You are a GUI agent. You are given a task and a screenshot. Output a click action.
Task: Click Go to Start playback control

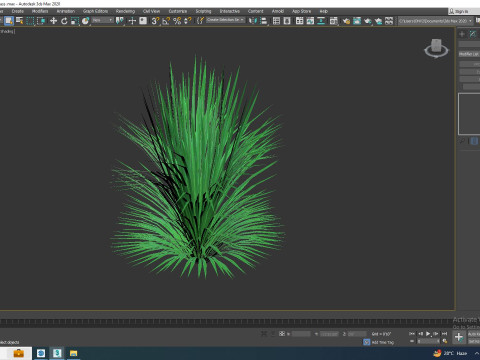[412, 333]
